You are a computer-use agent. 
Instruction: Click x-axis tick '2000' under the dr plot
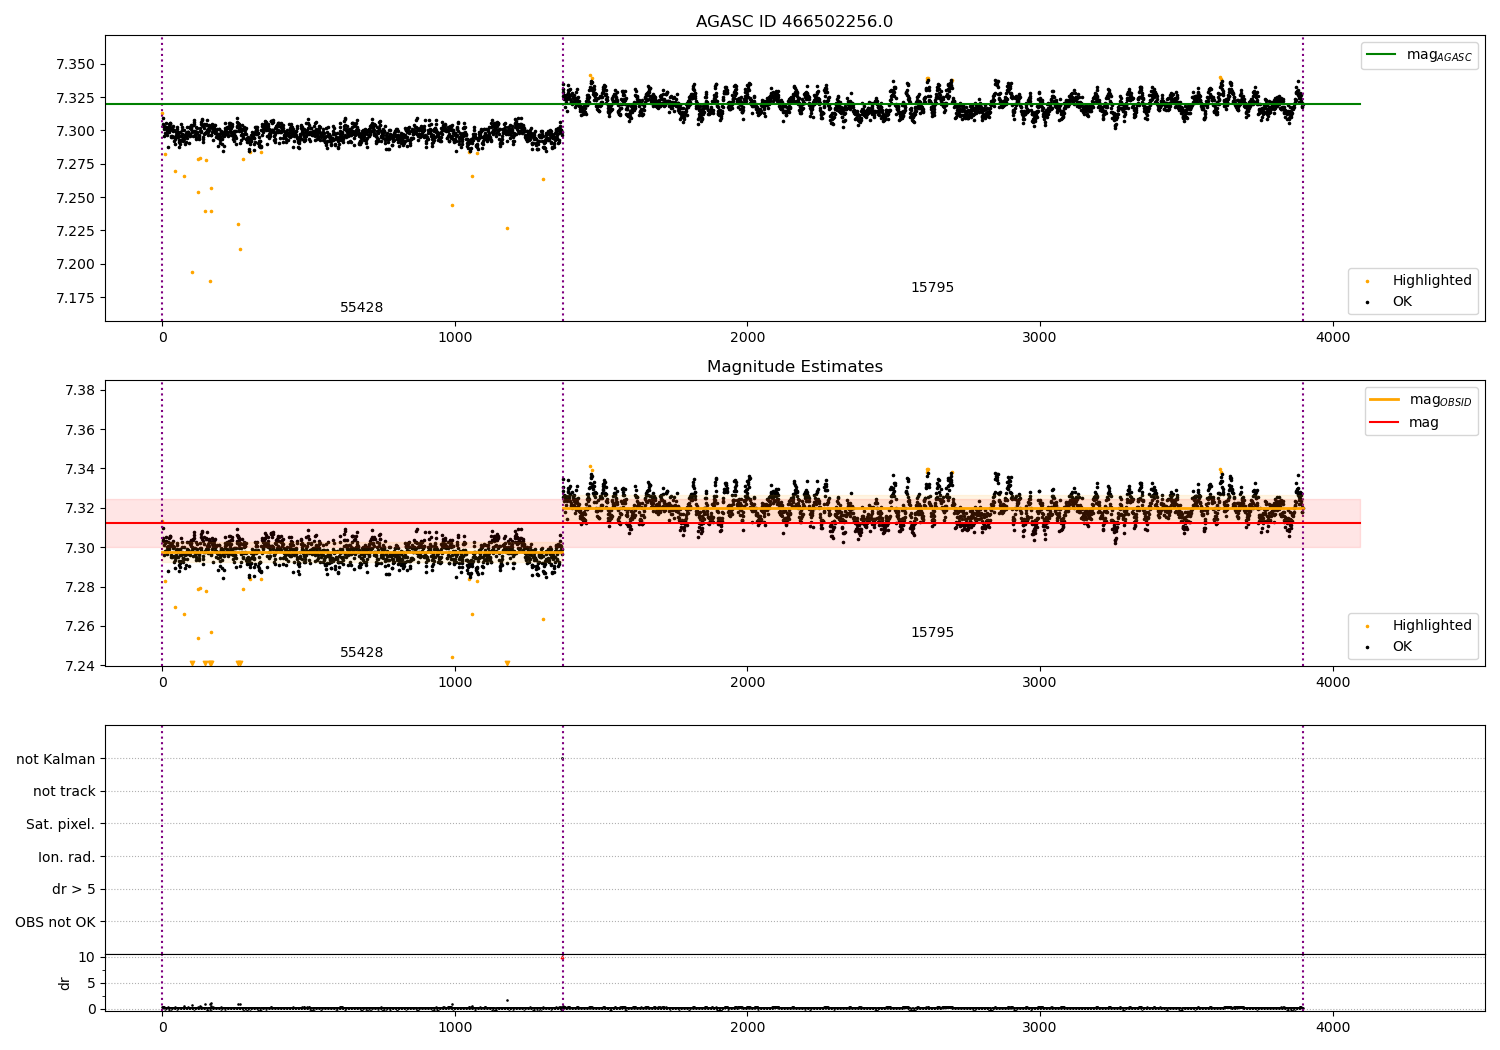click(x=747, y=1028)
